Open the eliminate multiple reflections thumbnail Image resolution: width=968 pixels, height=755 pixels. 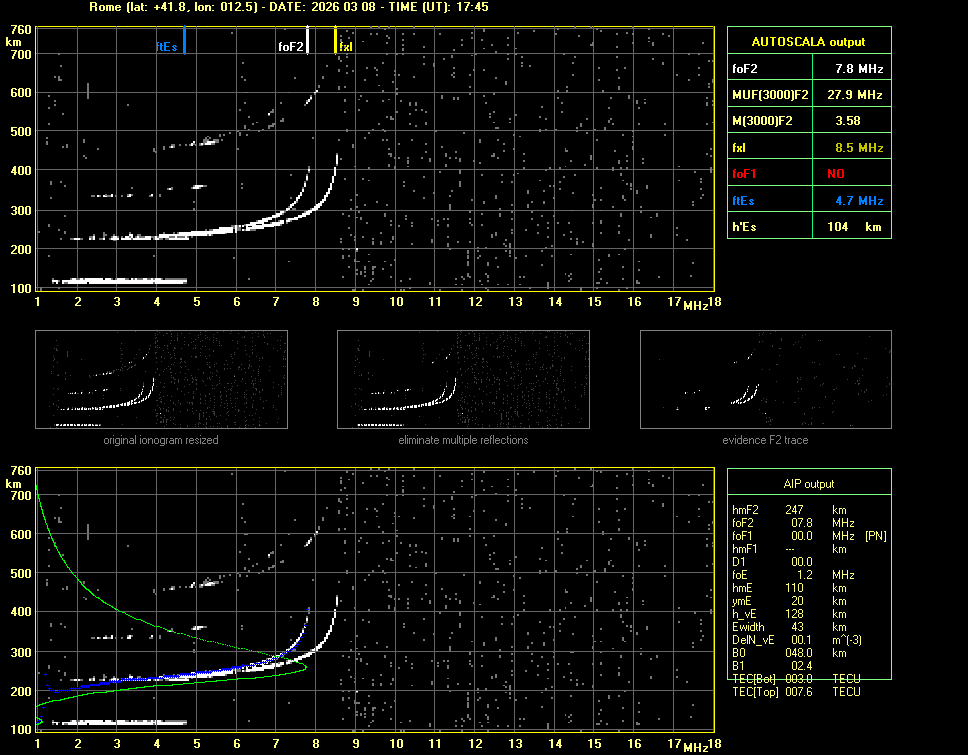[x=463, y=379]
